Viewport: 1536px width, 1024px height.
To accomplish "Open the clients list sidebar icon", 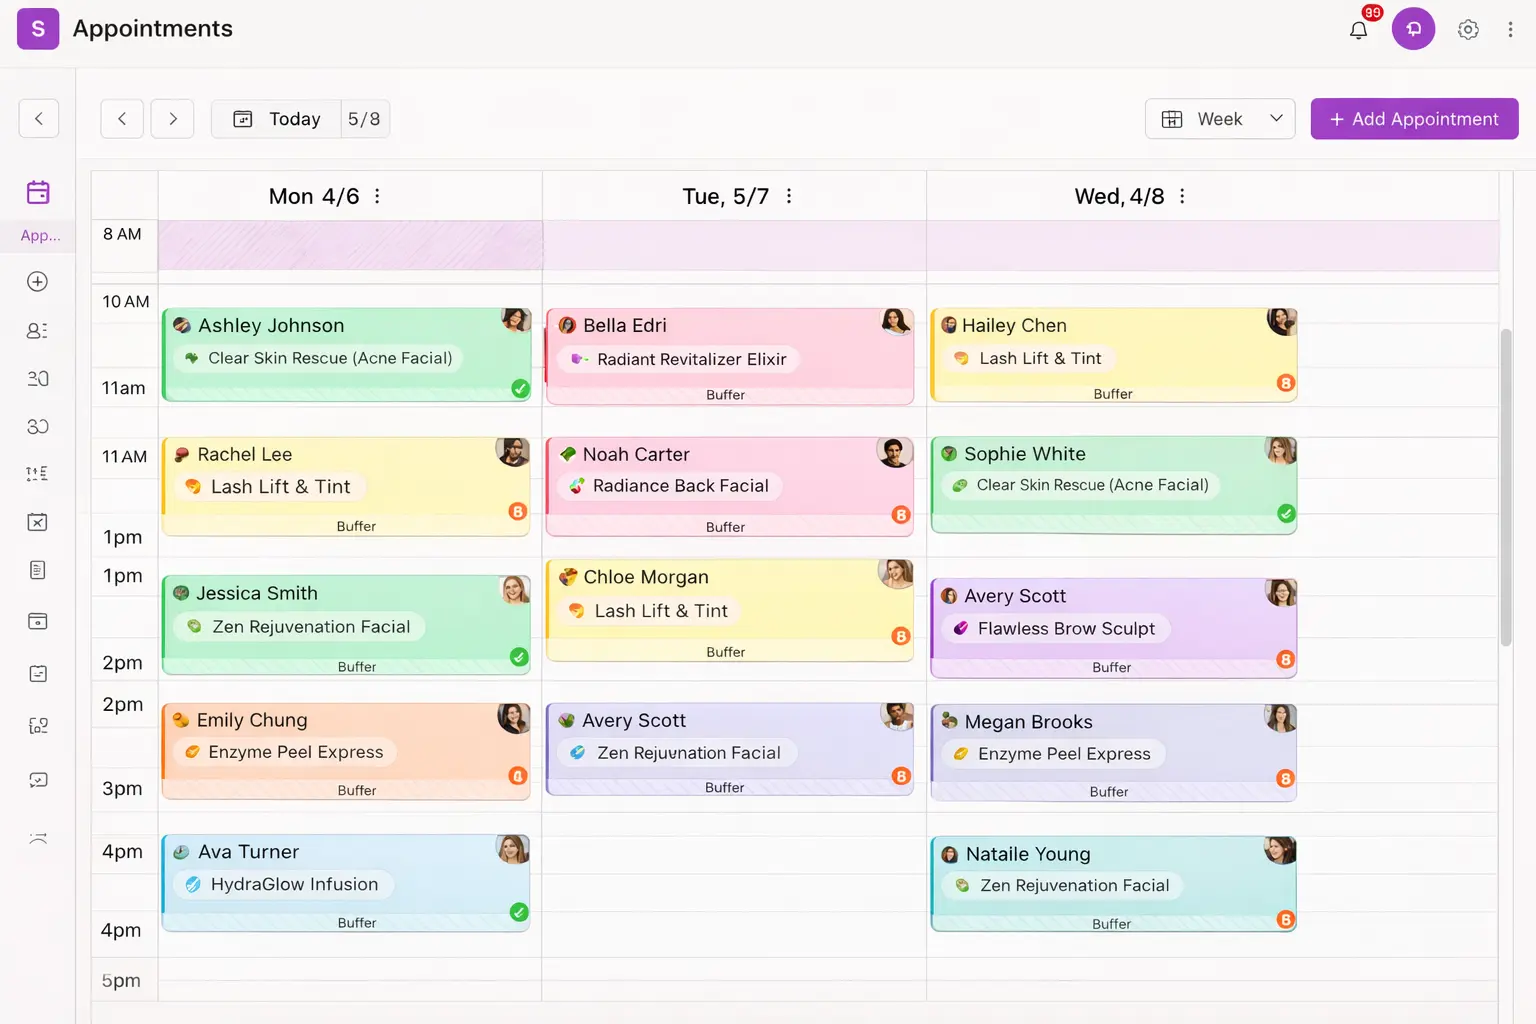I will point(38,330).
